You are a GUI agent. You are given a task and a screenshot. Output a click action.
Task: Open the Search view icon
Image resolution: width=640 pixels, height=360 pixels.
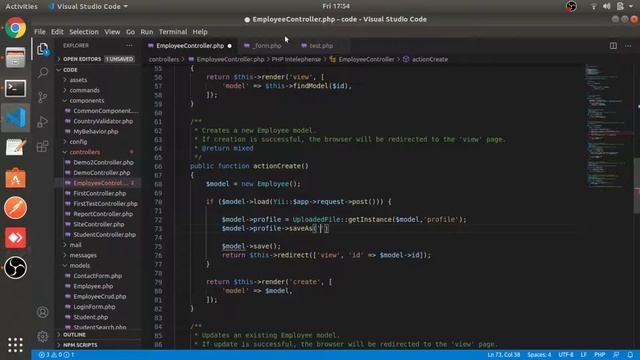tap(43, 73)
